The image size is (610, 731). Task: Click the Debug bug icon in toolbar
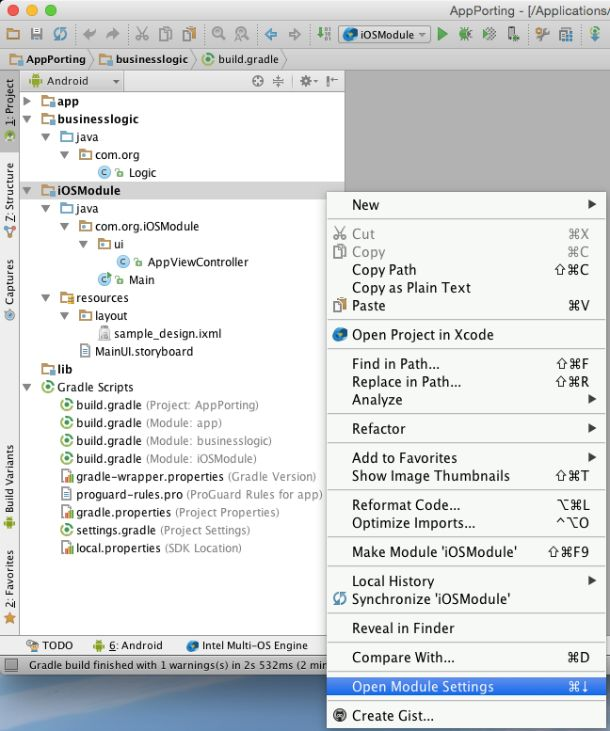tap(465, 34)
